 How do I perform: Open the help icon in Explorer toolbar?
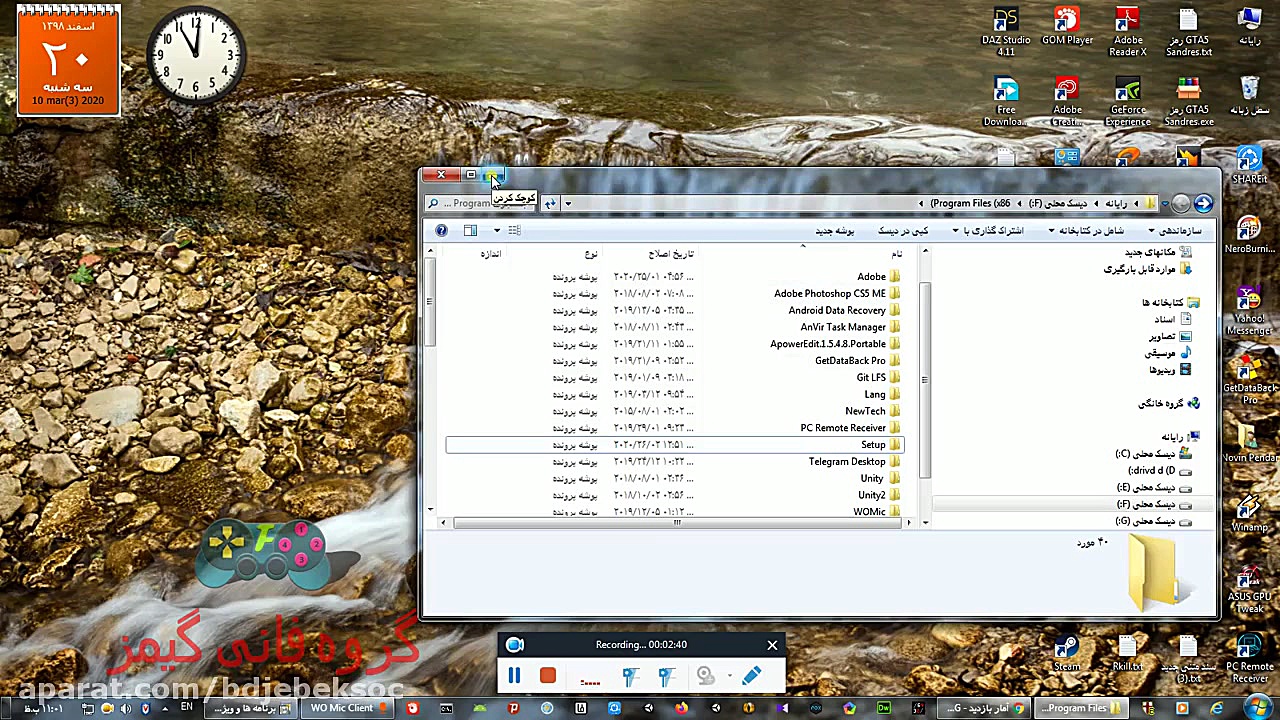click(x=441, y=231)
